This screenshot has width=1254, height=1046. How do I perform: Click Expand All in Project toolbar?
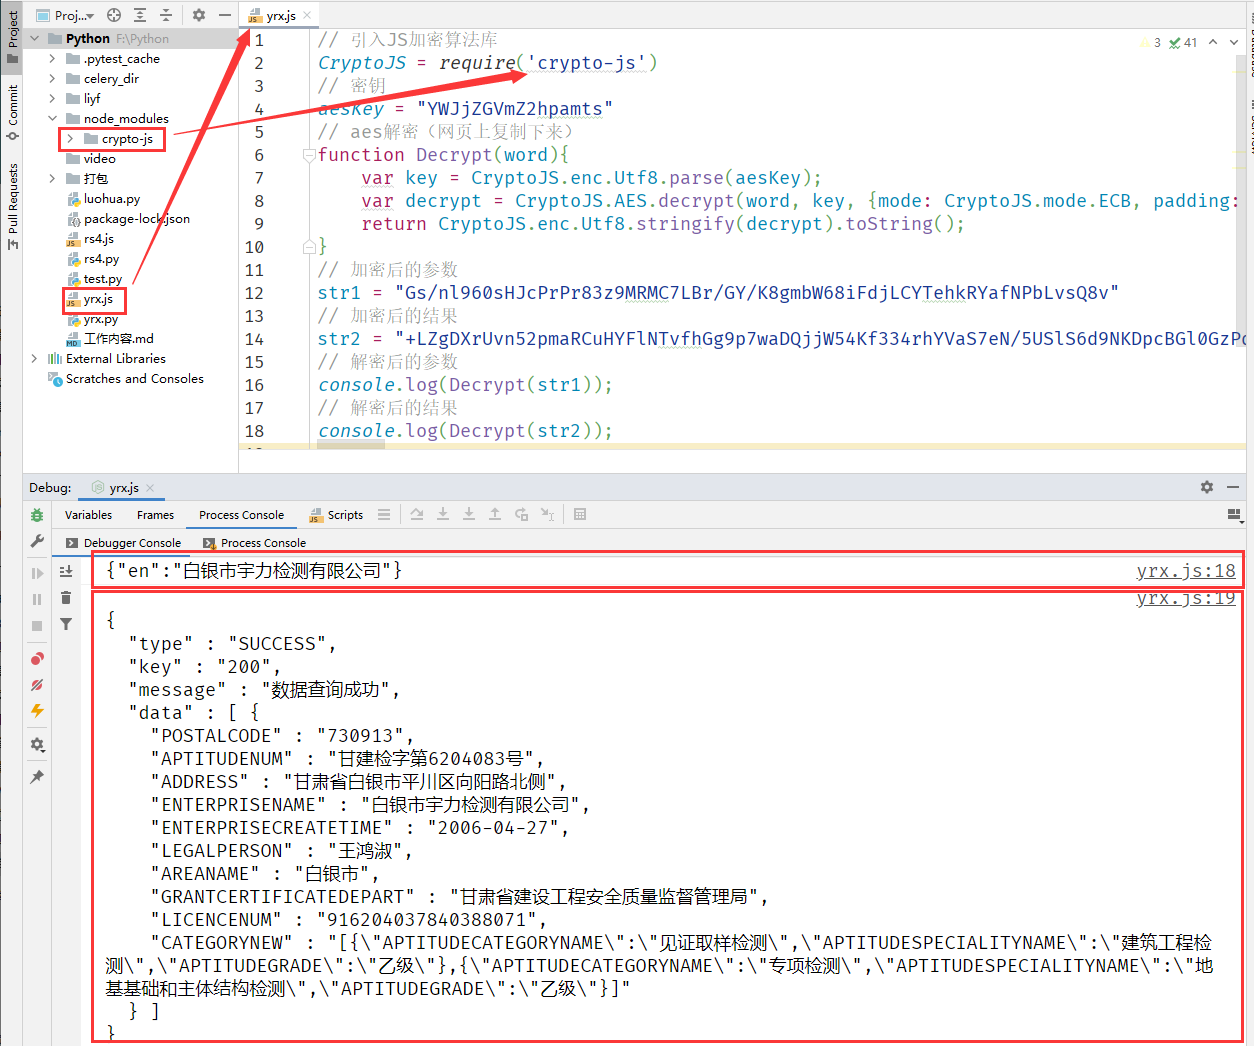(140, 15)
